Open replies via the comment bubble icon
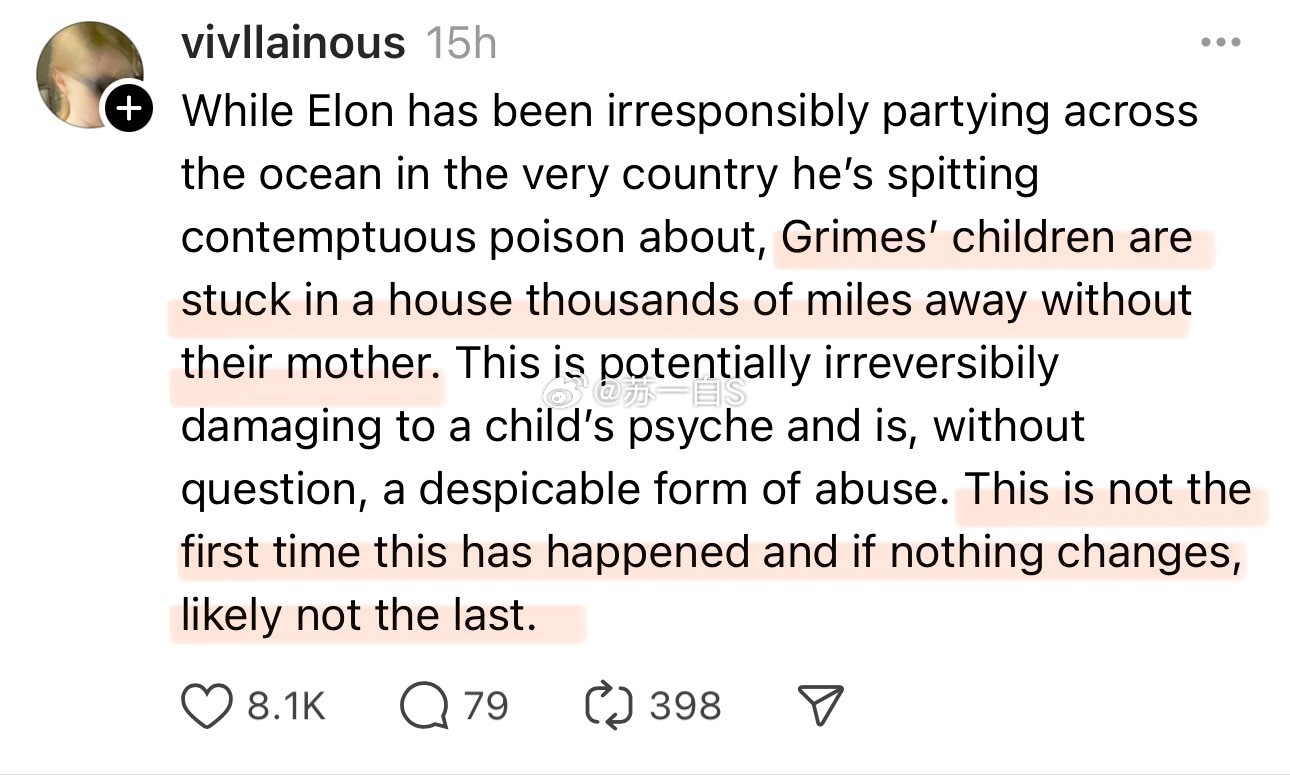This screenshot has height=779, width=1290. click(x=423, y=706)
